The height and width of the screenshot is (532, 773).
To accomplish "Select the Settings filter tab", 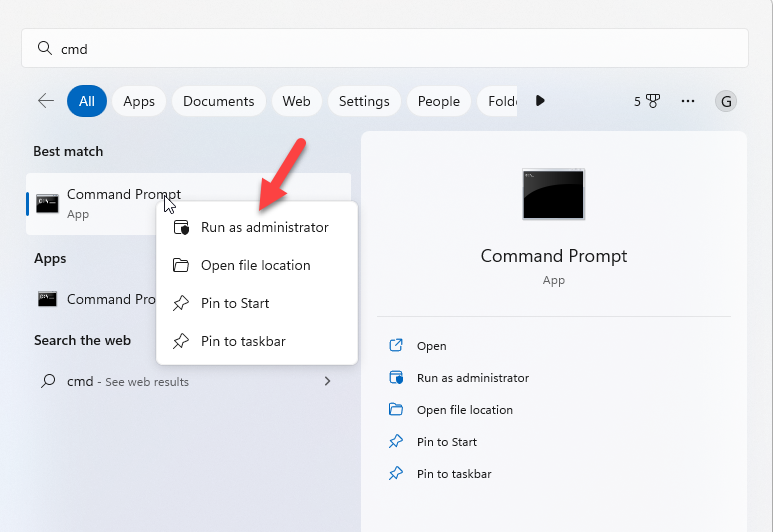I will tap(364, 101).
